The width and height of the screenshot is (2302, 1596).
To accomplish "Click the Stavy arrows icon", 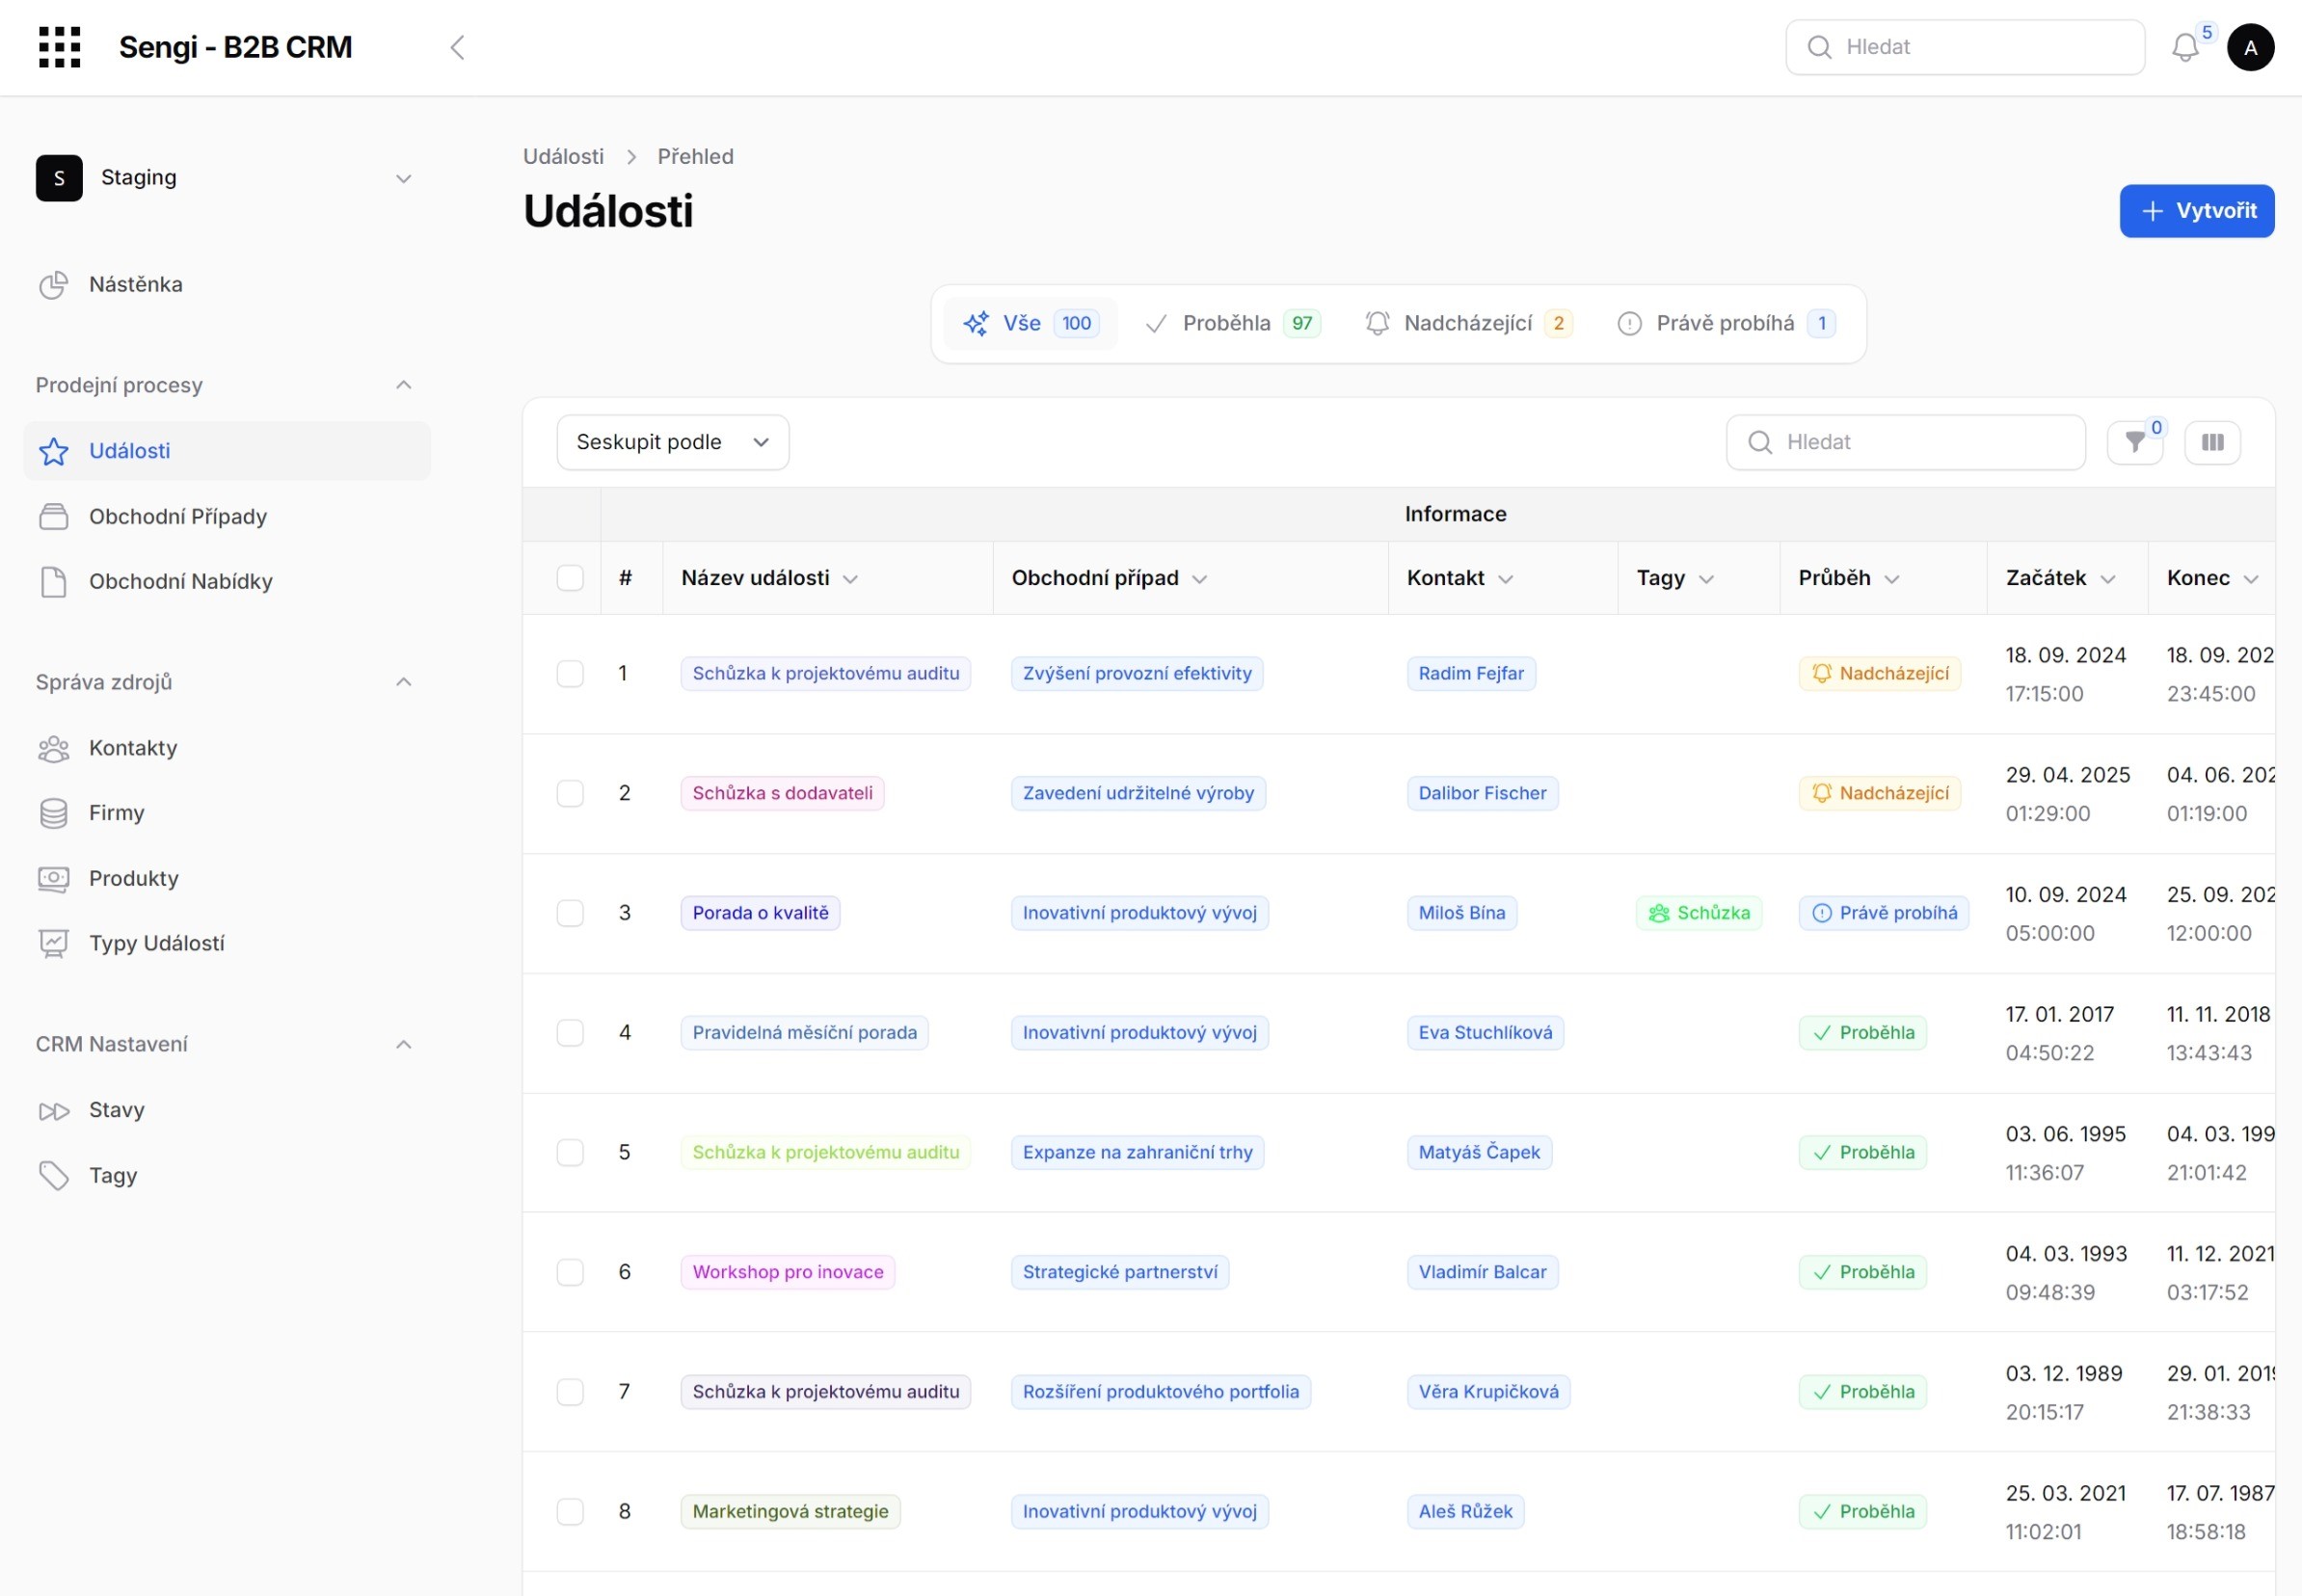I will coord(53,1111).
